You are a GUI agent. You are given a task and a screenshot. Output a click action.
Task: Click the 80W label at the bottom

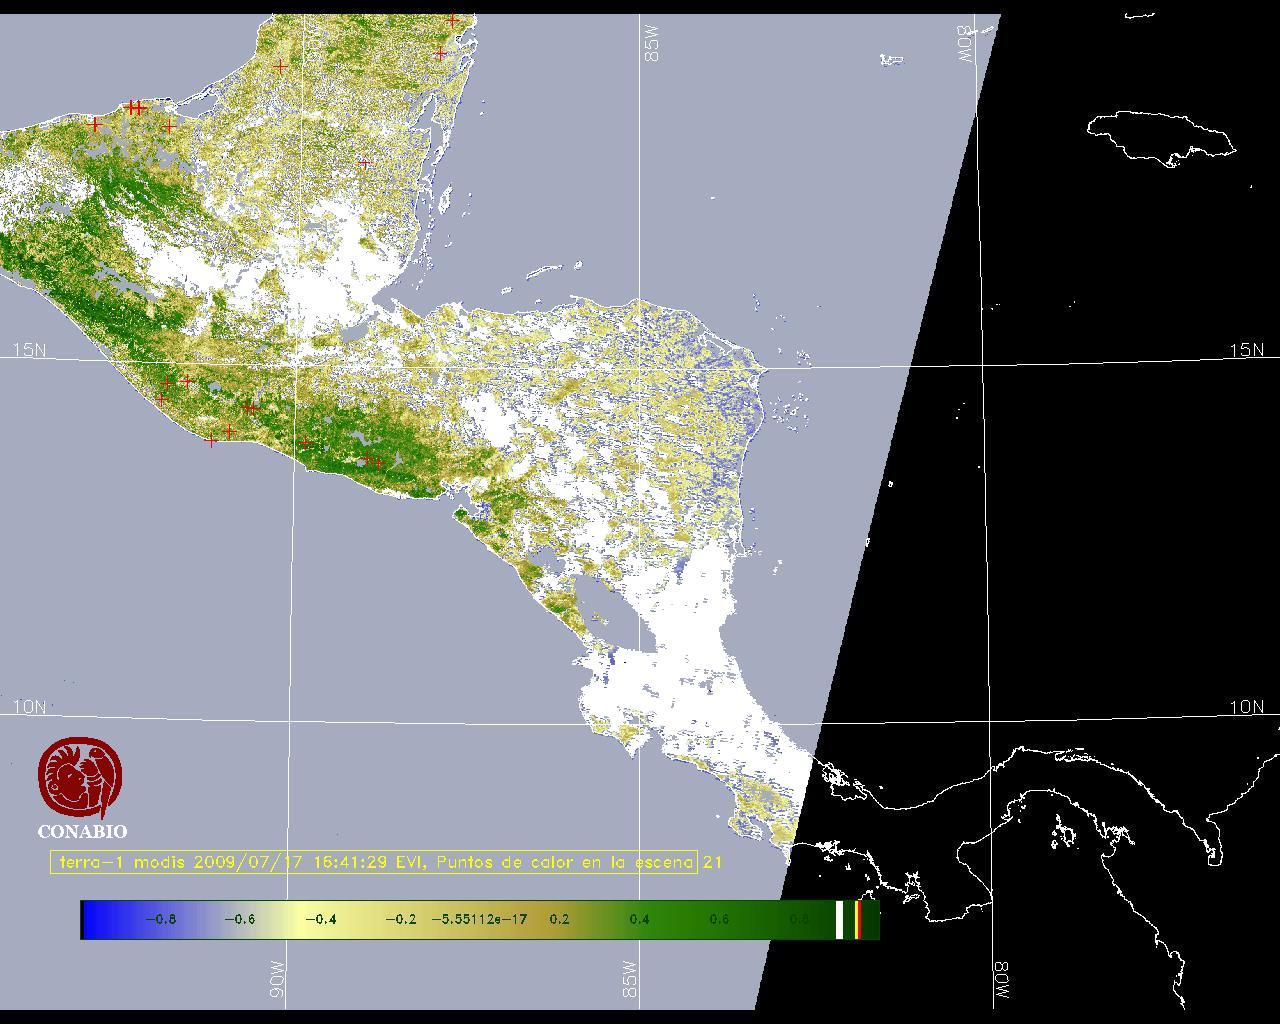pos(1001,982)
